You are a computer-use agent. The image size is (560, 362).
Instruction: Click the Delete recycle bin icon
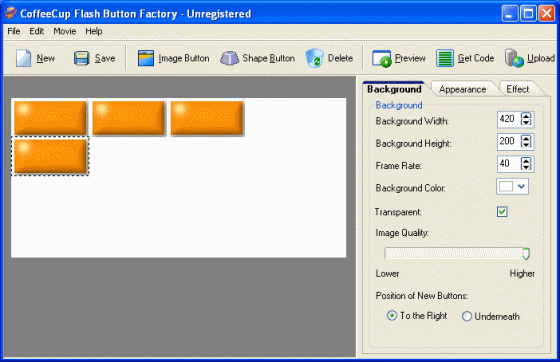(x=315, y=58)
